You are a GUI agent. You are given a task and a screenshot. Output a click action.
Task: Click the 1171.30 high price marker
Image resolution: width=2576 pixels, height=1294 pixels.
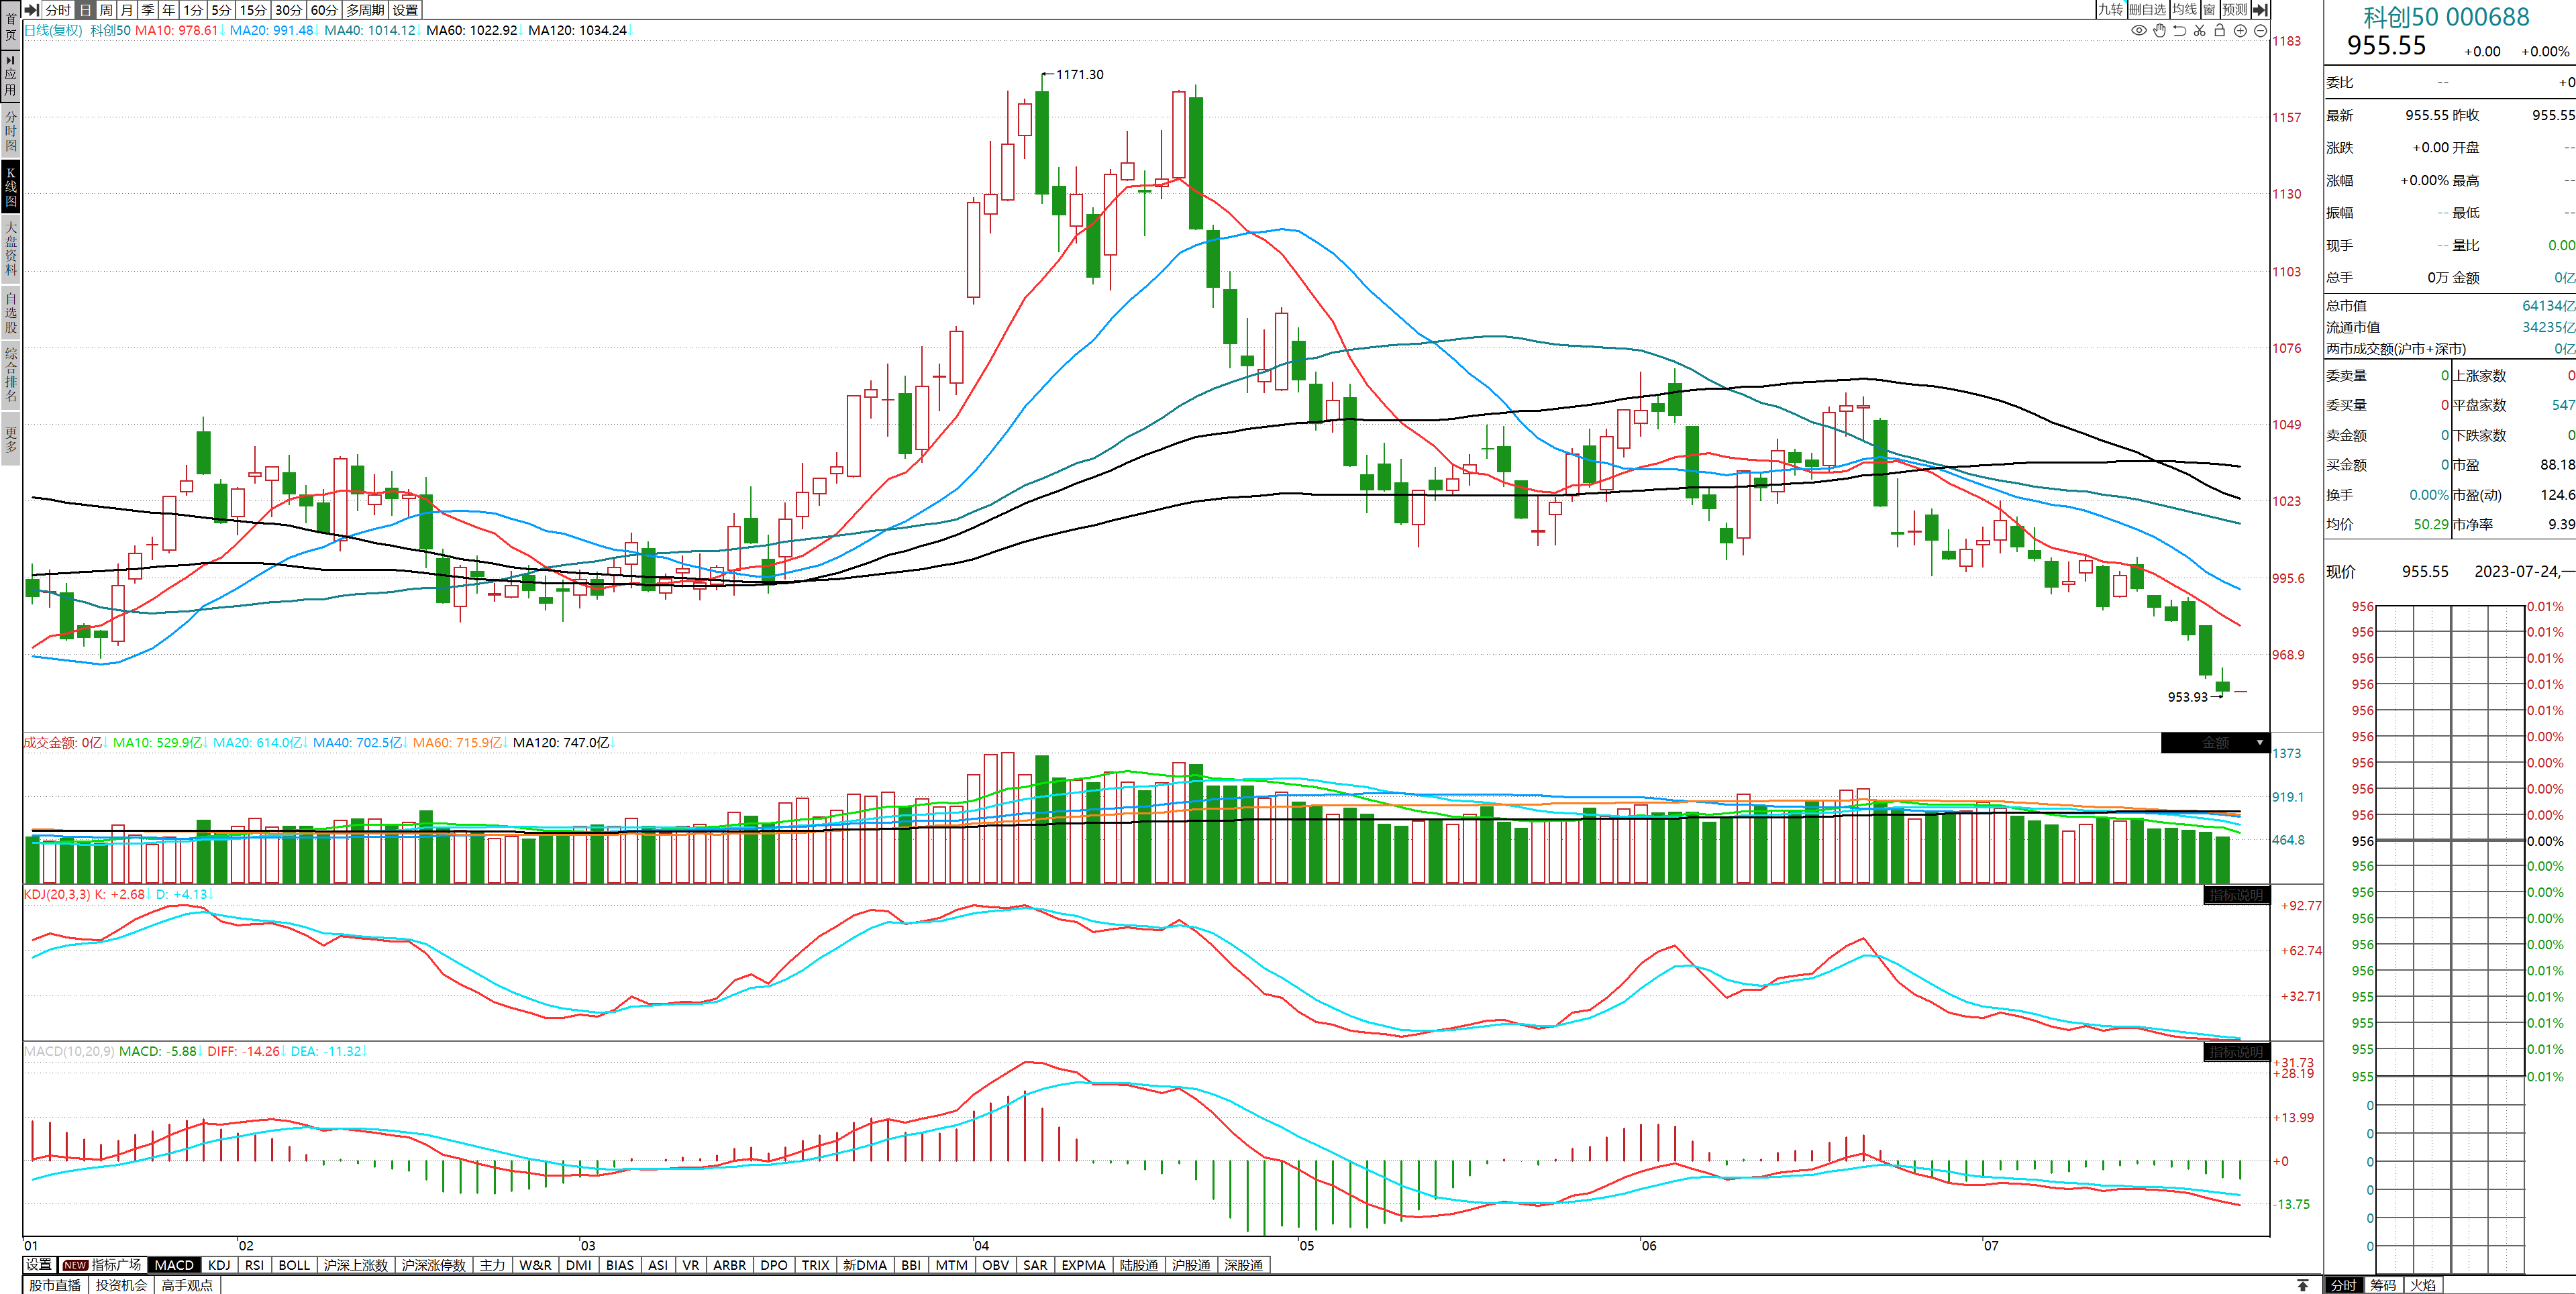[x=1079, y=75]
